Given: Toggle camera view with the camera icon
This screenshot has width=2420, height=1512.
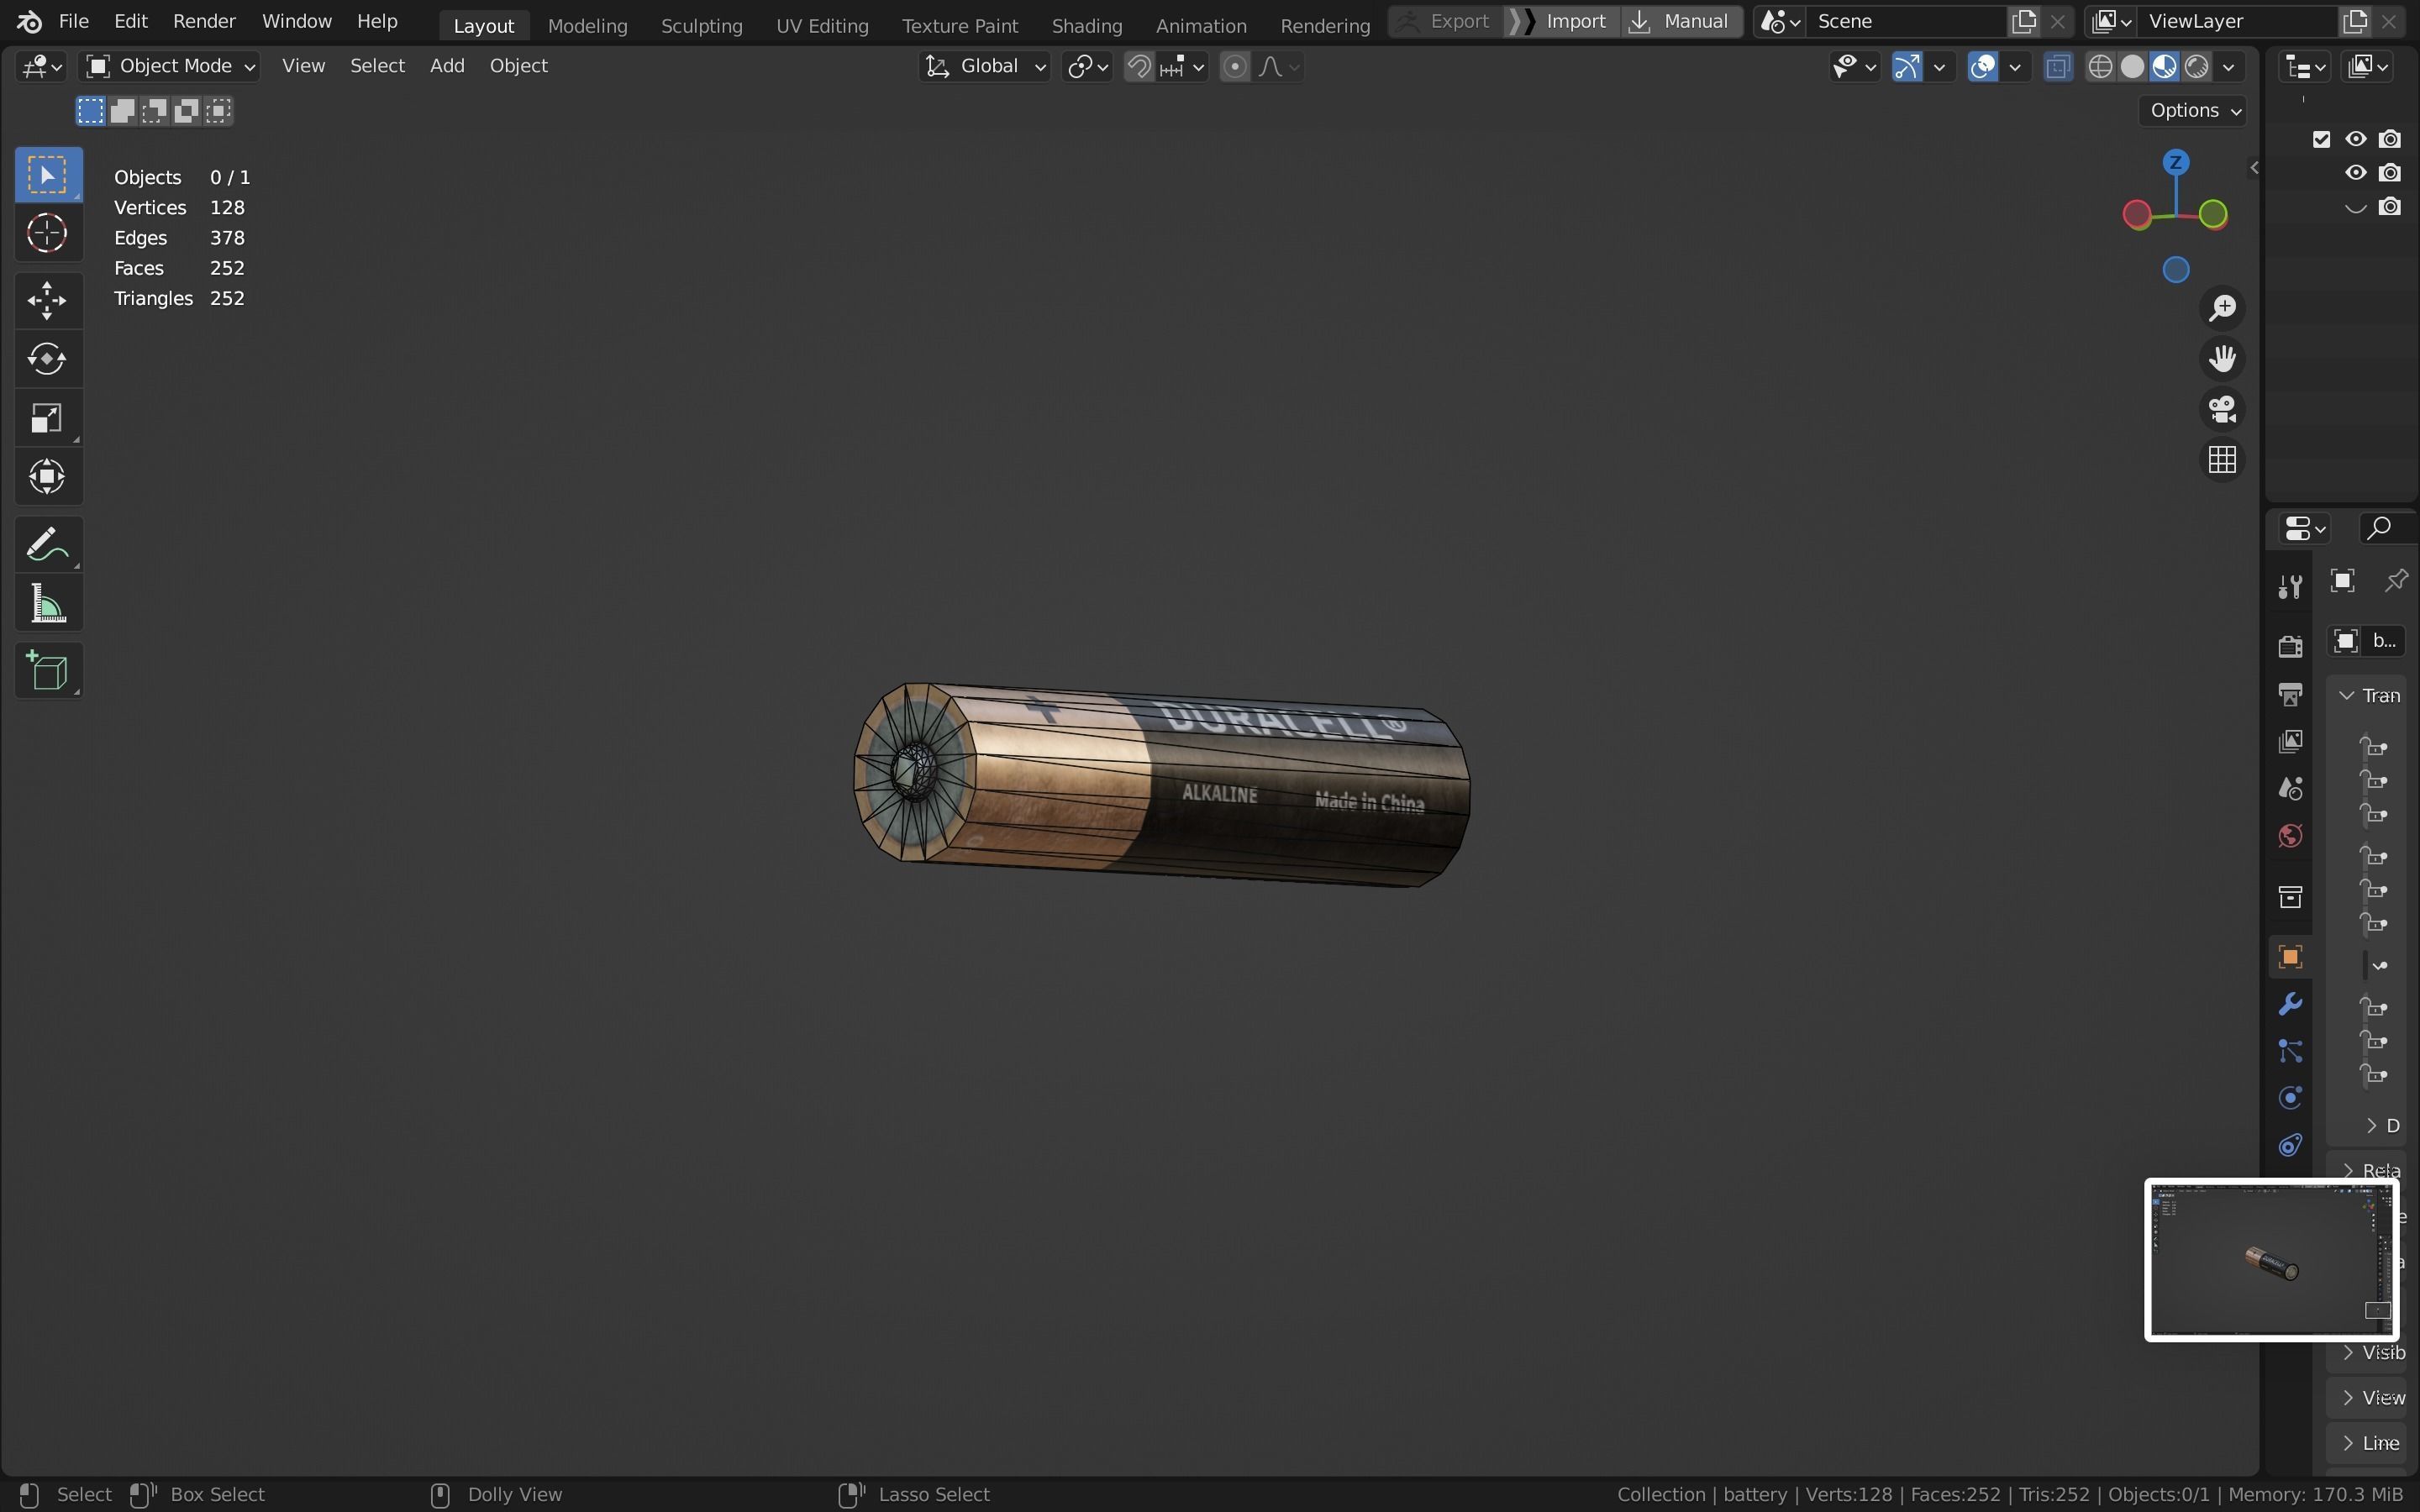Looking at the screenshot, I should pos(2222,409).
